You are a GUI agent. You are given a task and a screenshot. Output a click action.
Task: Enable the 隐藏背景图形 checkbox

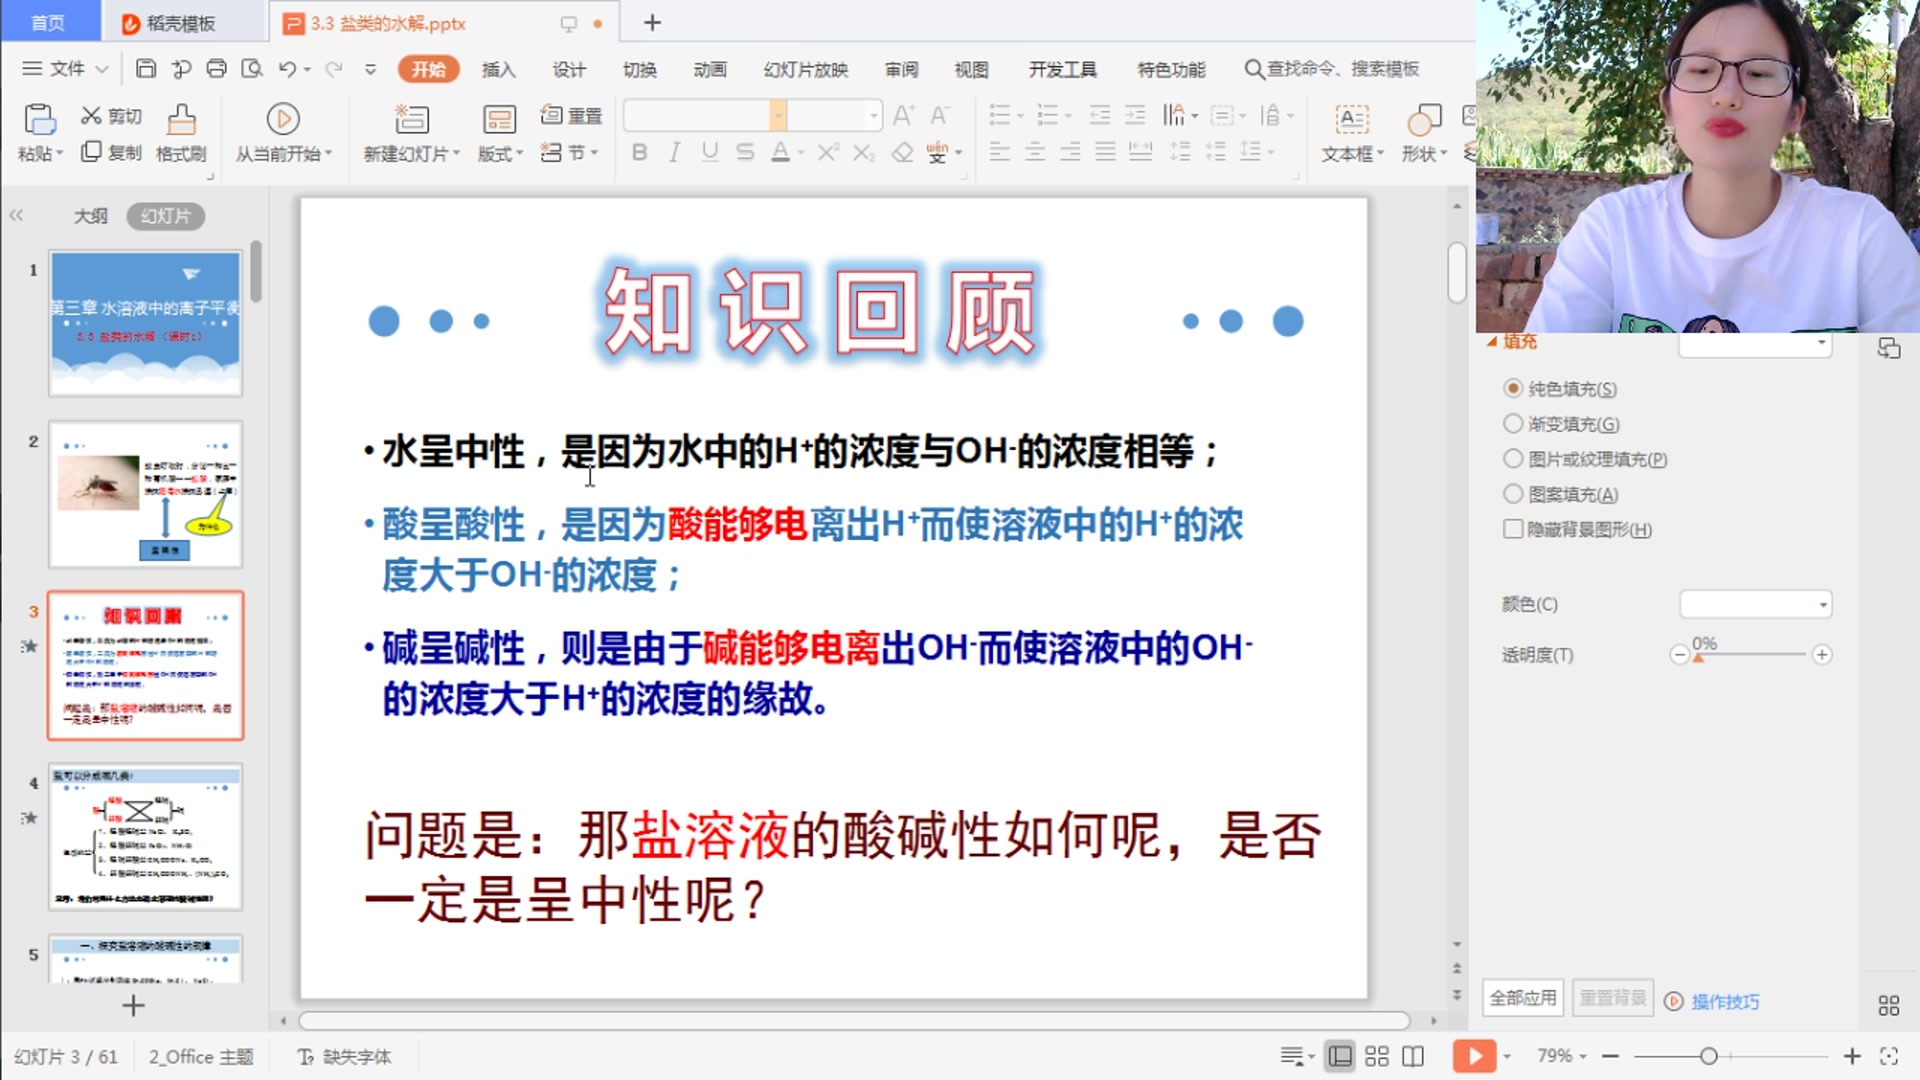tap(1513, 530)
